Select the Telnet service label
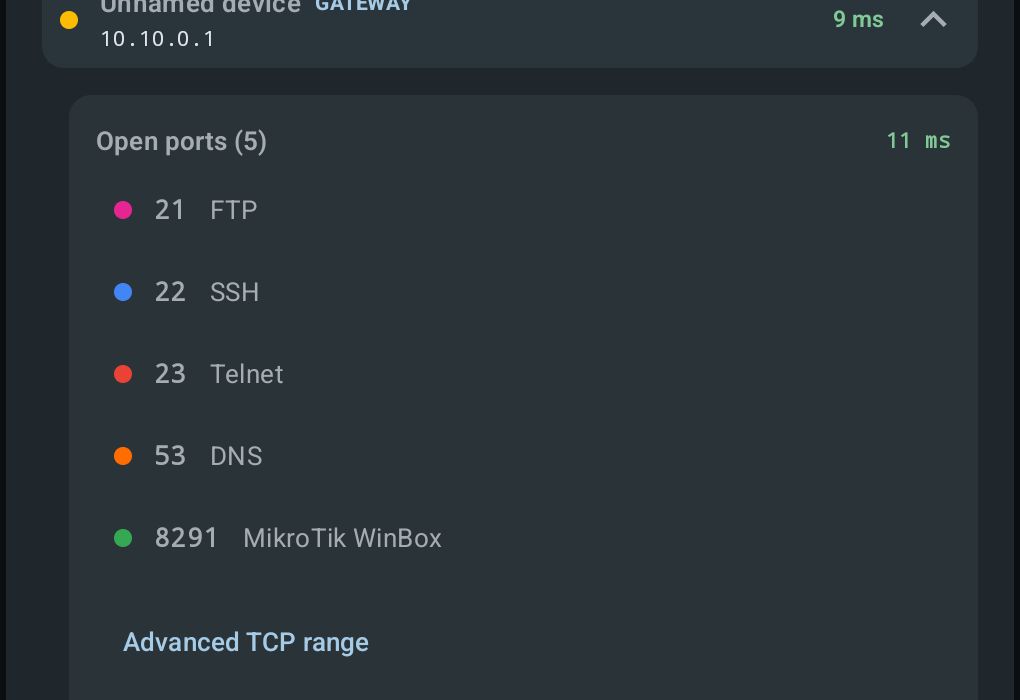 [x=247, y=374]
